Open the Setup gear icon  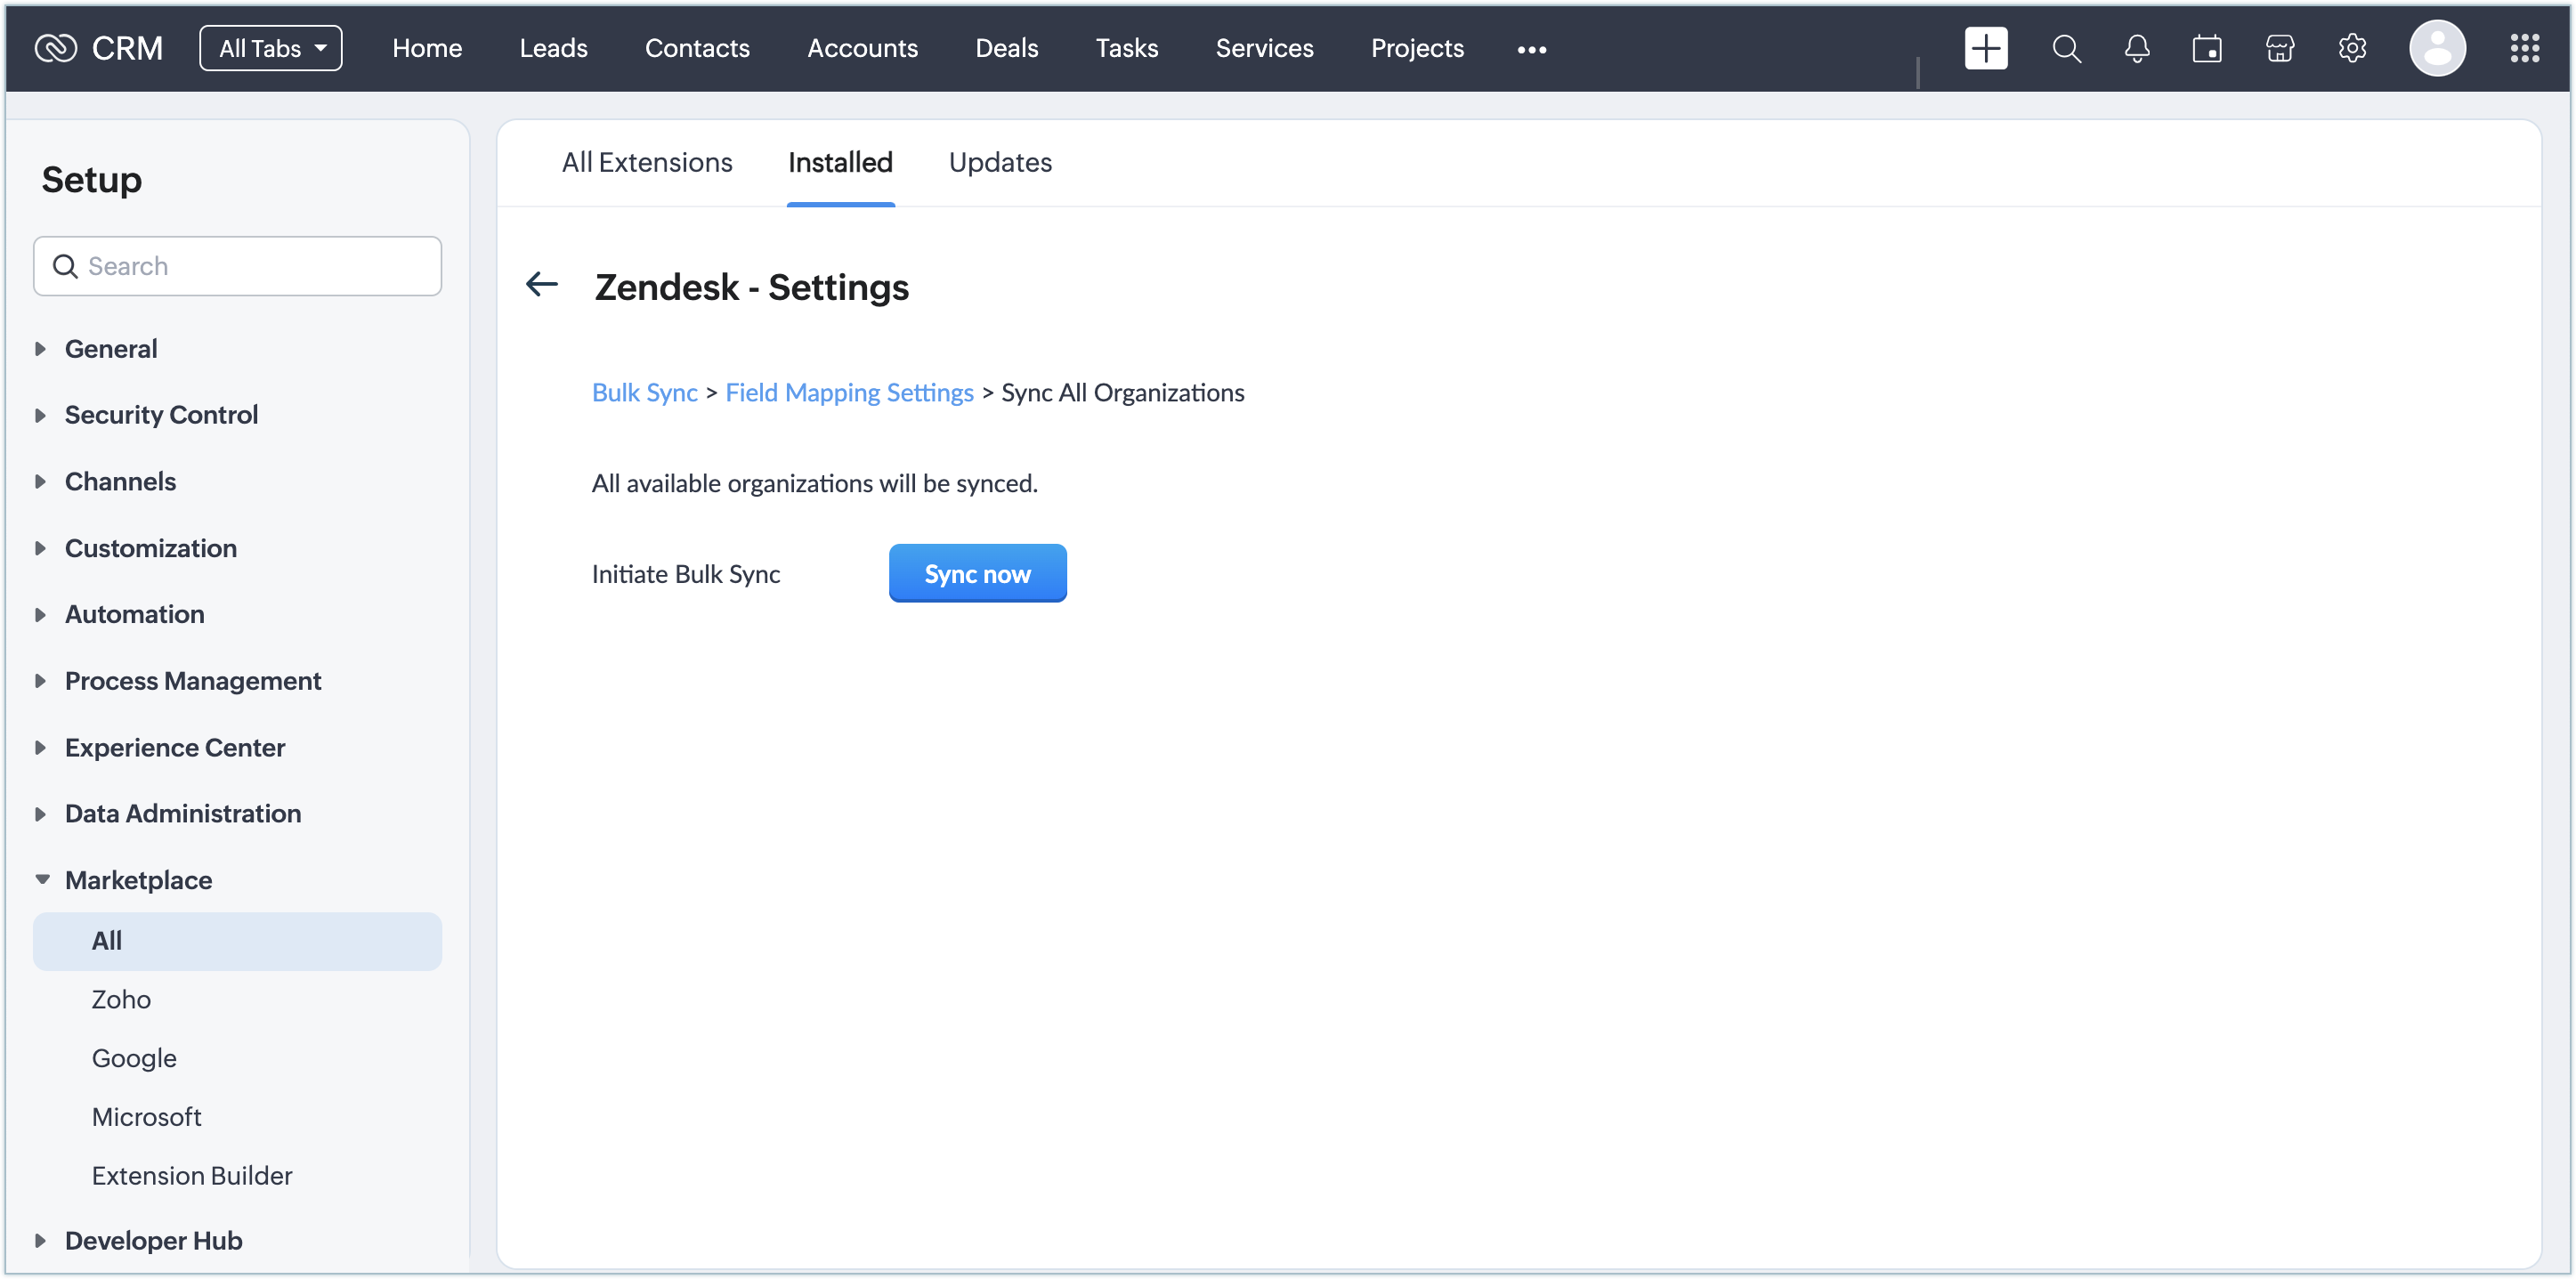[2352, 48]
